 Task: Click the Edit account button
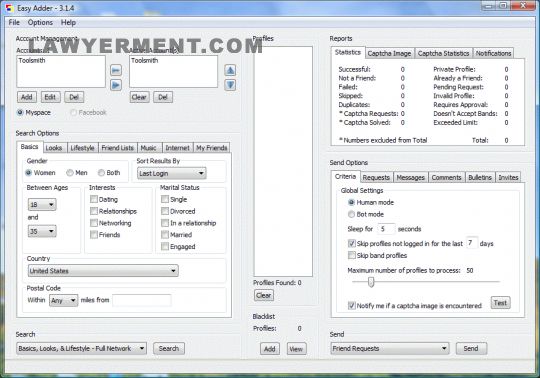[x=50, y=97]
